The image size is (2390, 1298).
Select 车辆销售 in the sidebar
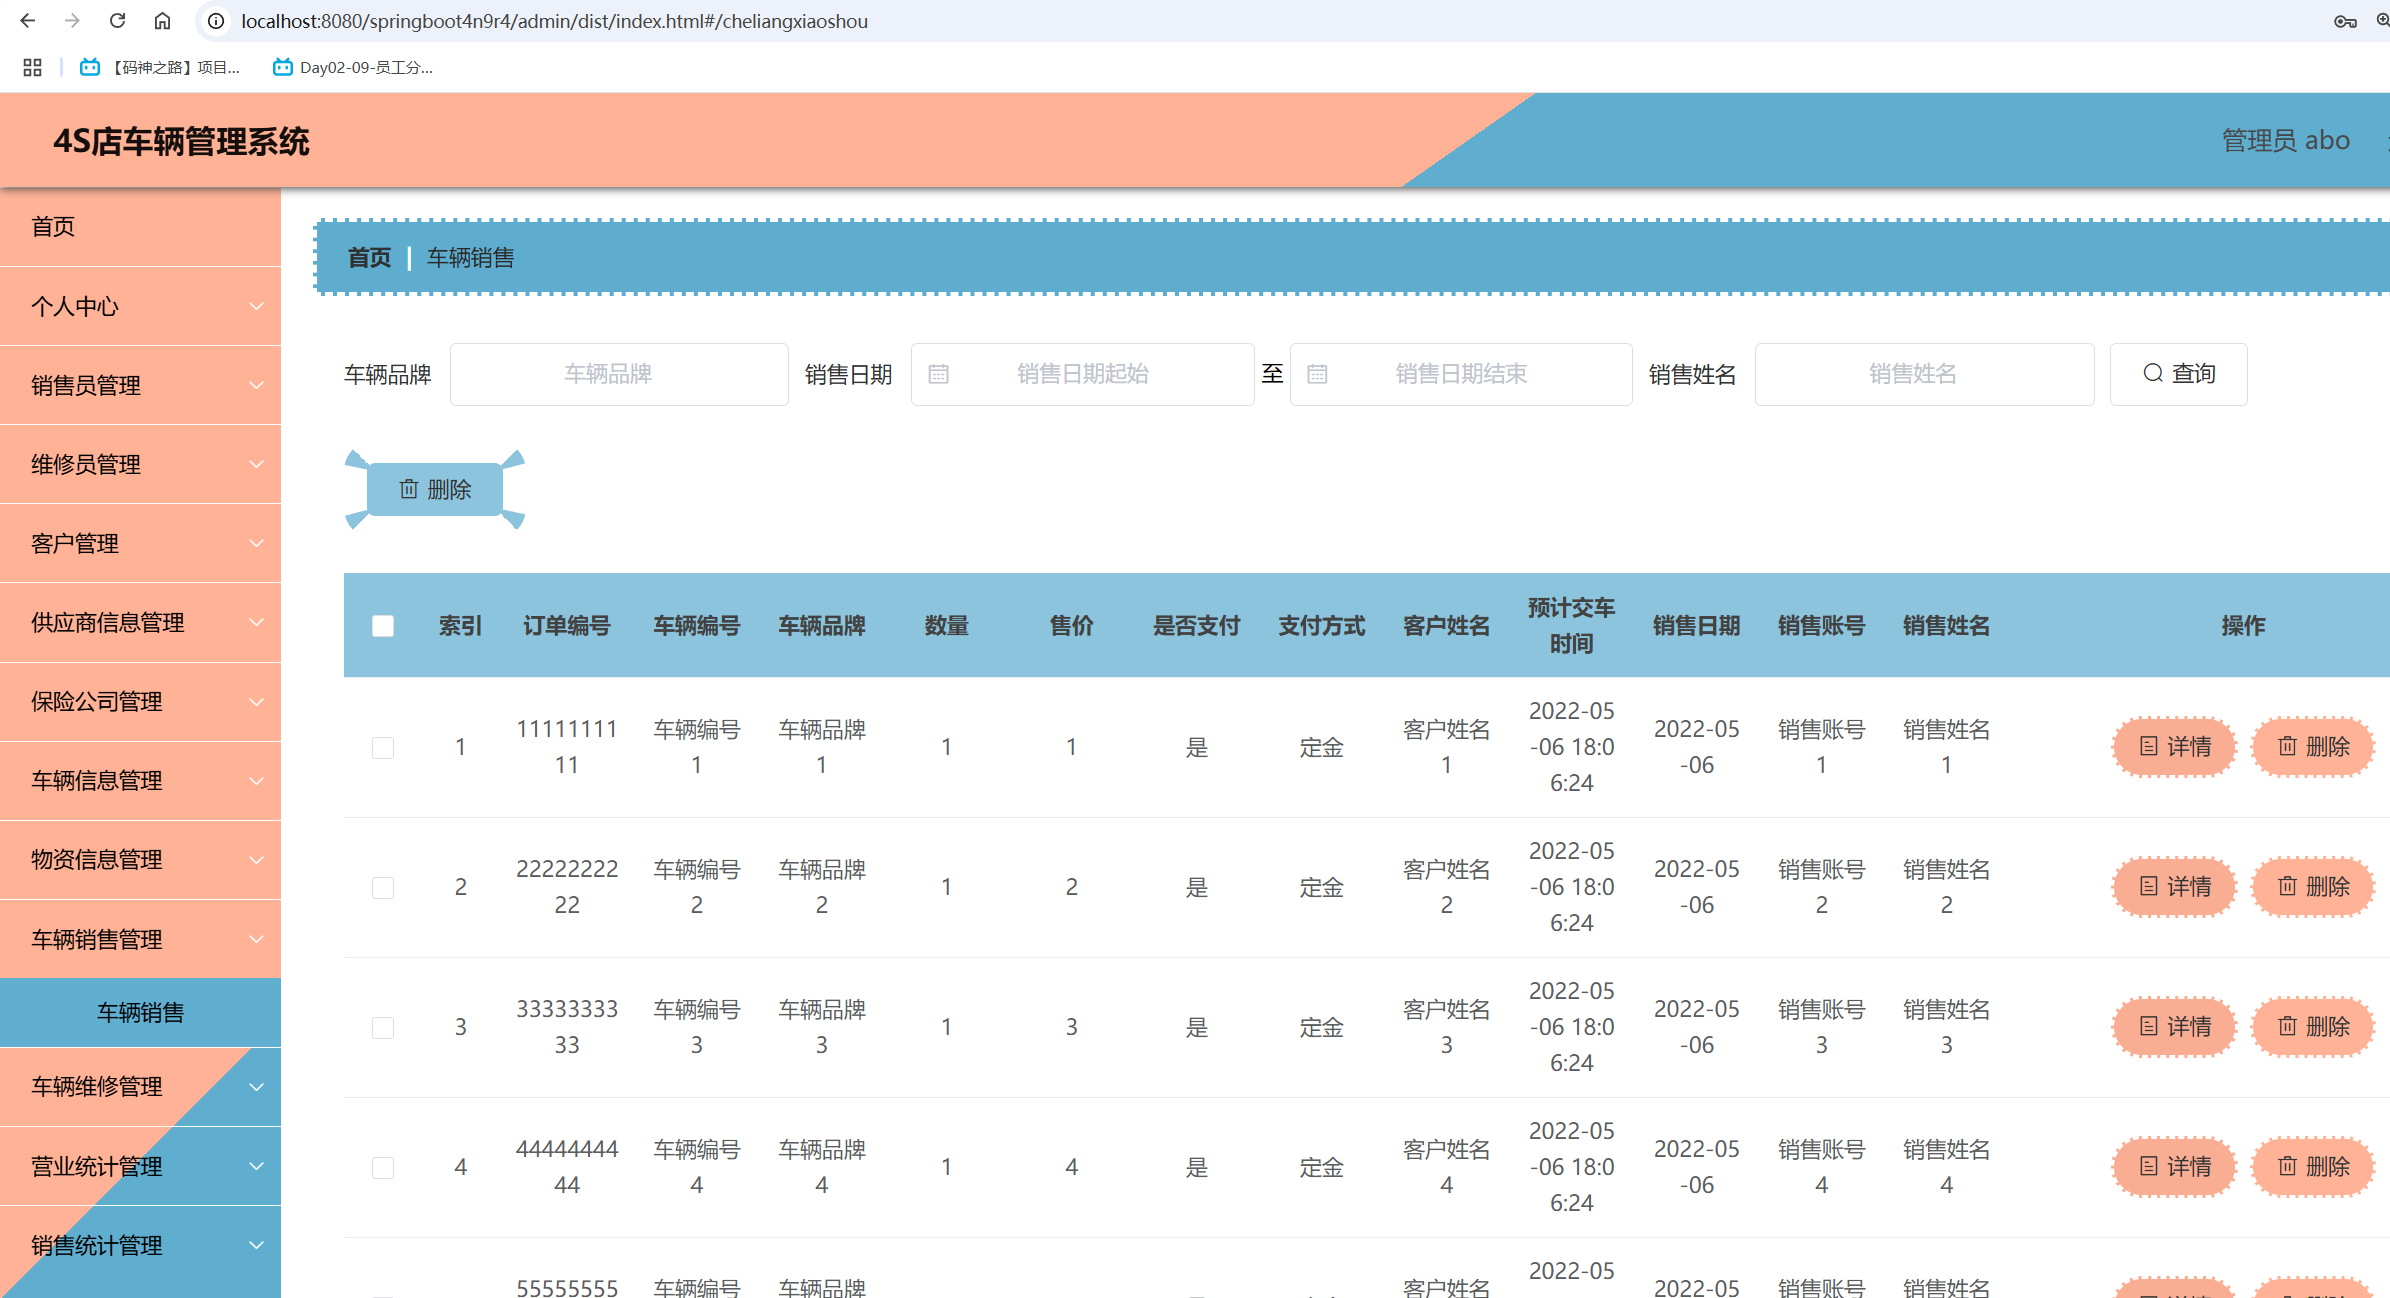pyautogui.click(x=140, y=1012)
